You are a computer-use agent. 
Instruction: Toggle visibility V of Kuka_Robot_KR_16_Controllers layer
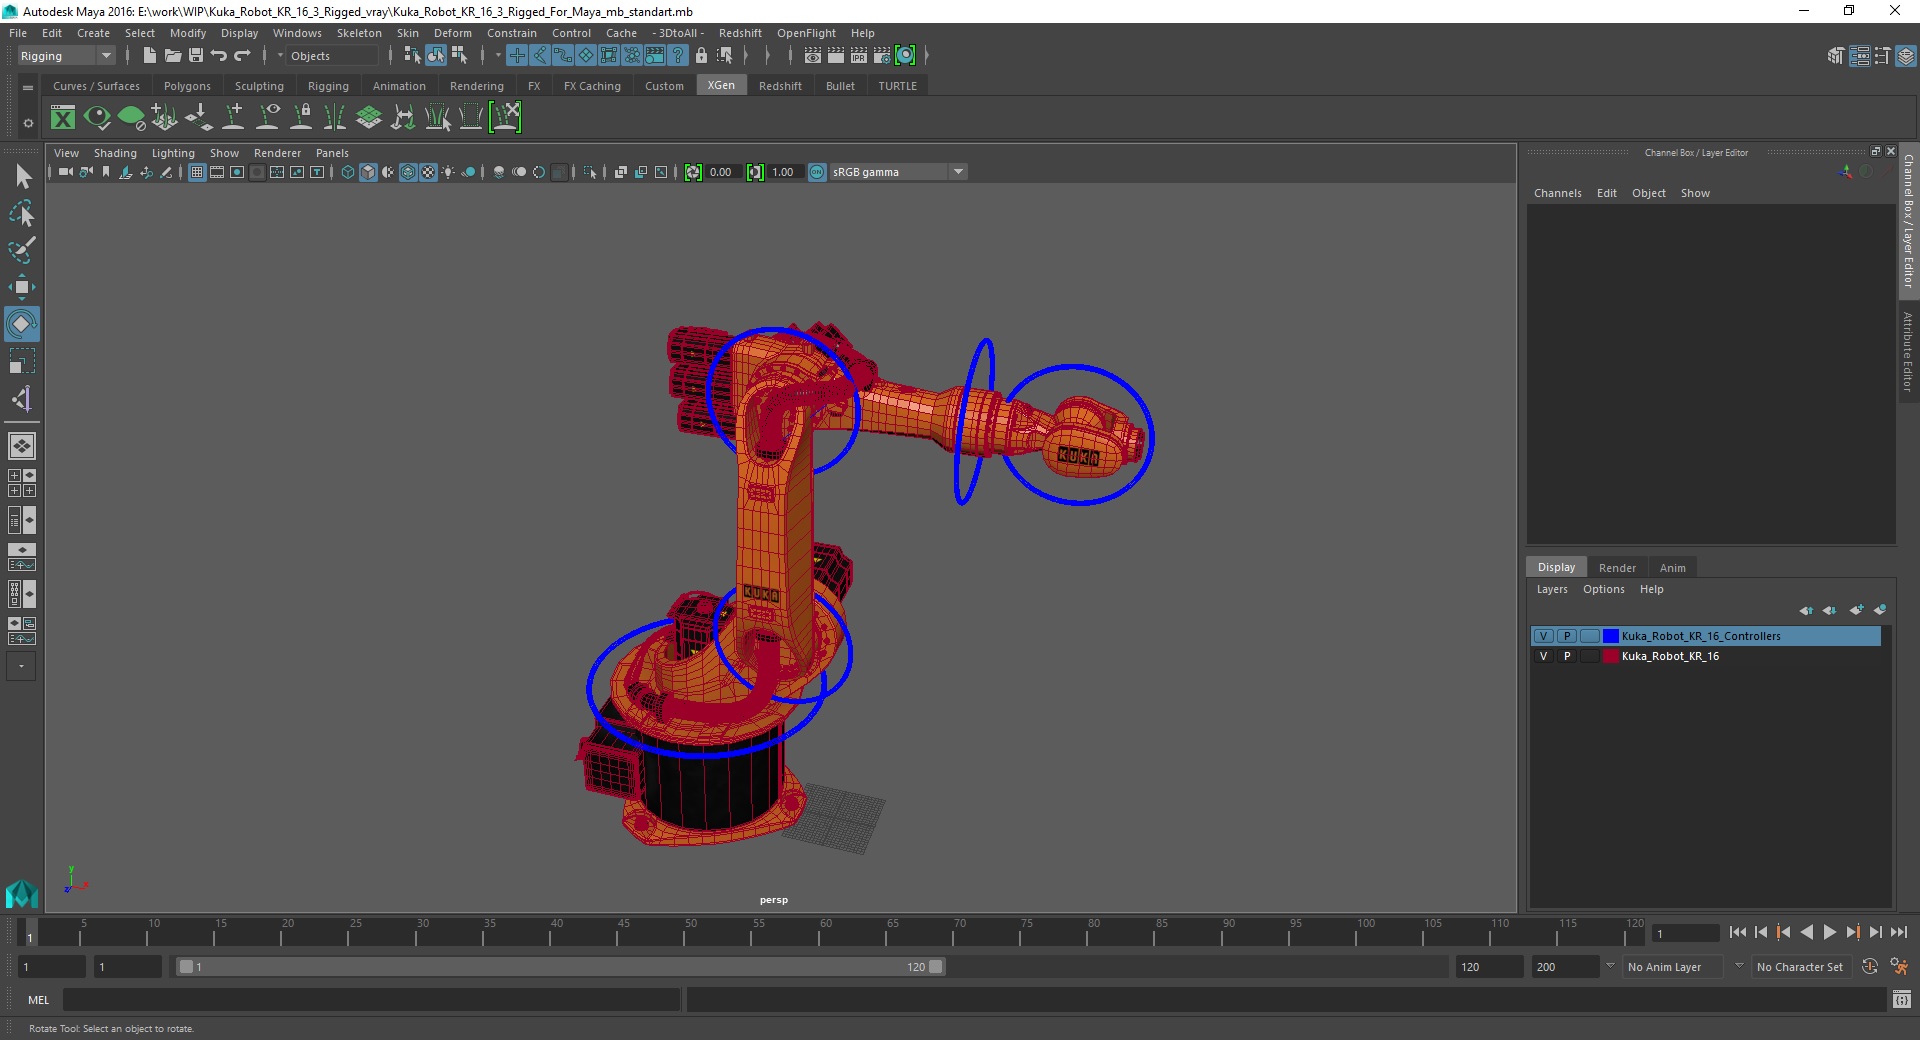[1543, 636]
